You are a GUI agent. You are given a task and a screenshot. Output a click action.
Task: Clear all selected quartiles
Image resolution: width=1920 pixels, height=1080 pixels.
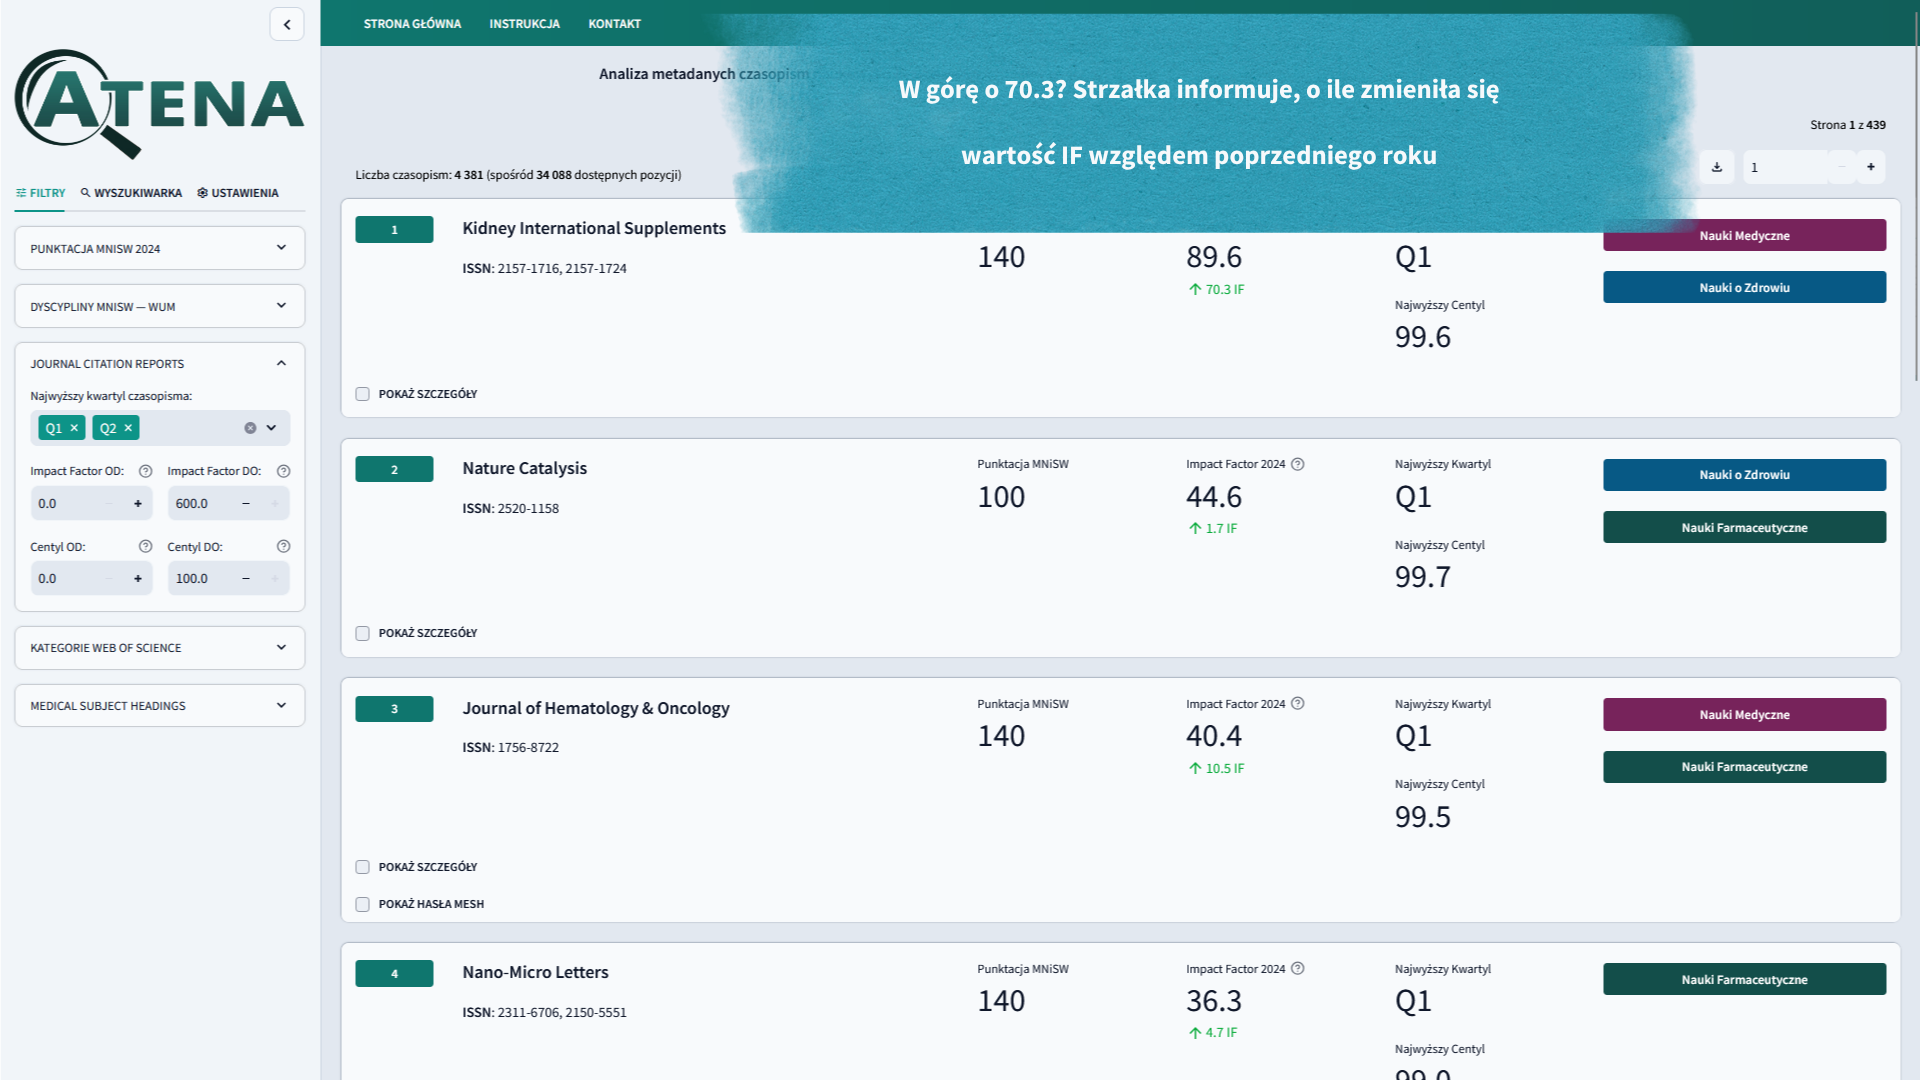pyautogui.click(x=250, y=428)
